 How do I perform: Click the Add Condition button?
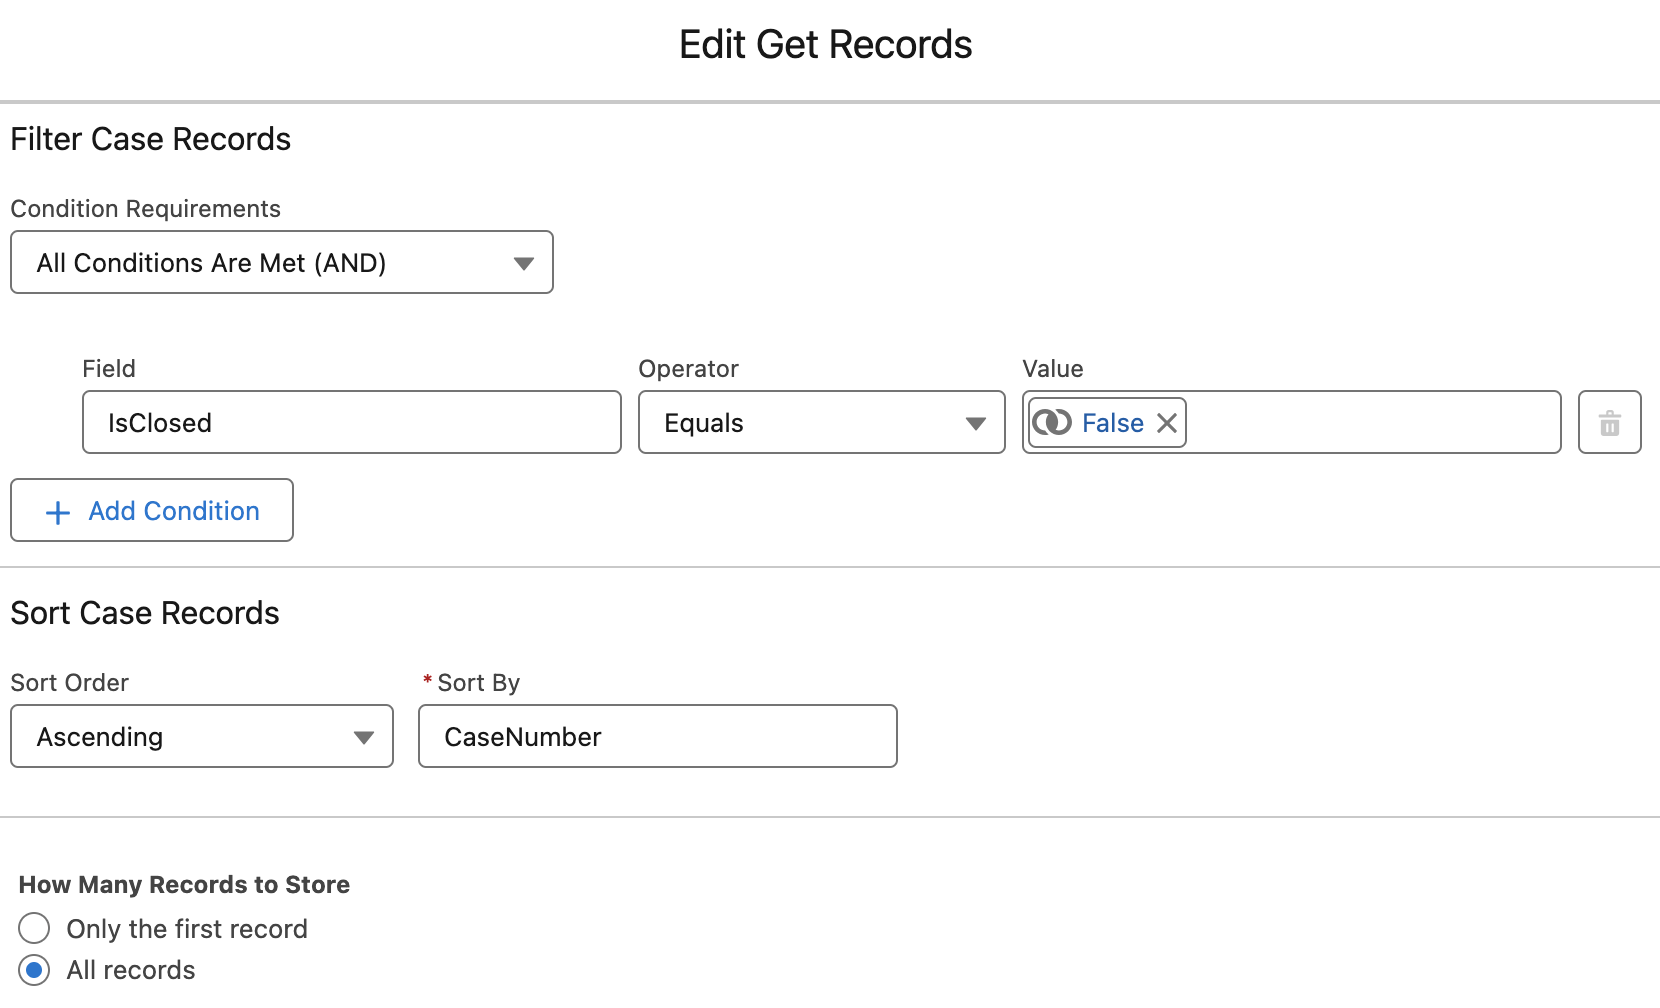[x=151, y=511]
